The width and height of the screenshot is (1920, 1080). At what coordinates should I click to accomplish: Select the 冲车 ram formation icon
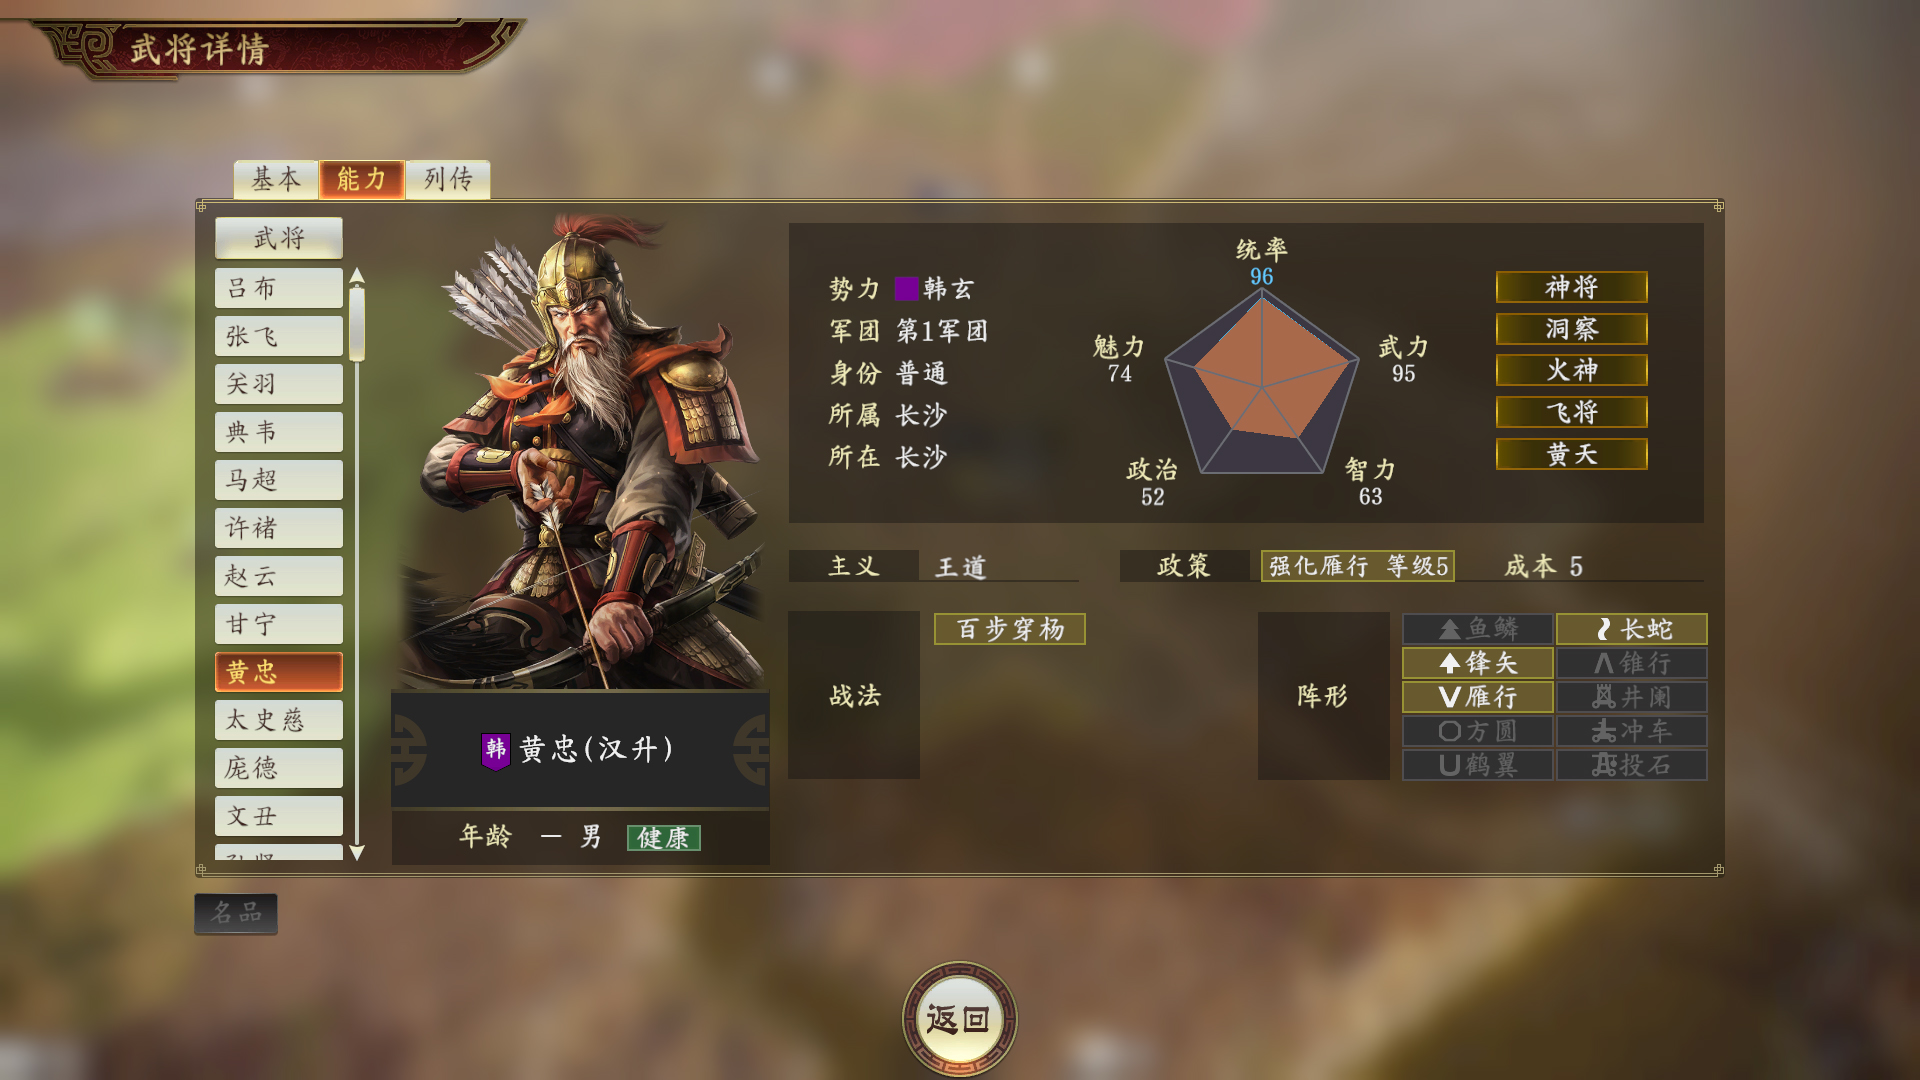pos(1631,731)
